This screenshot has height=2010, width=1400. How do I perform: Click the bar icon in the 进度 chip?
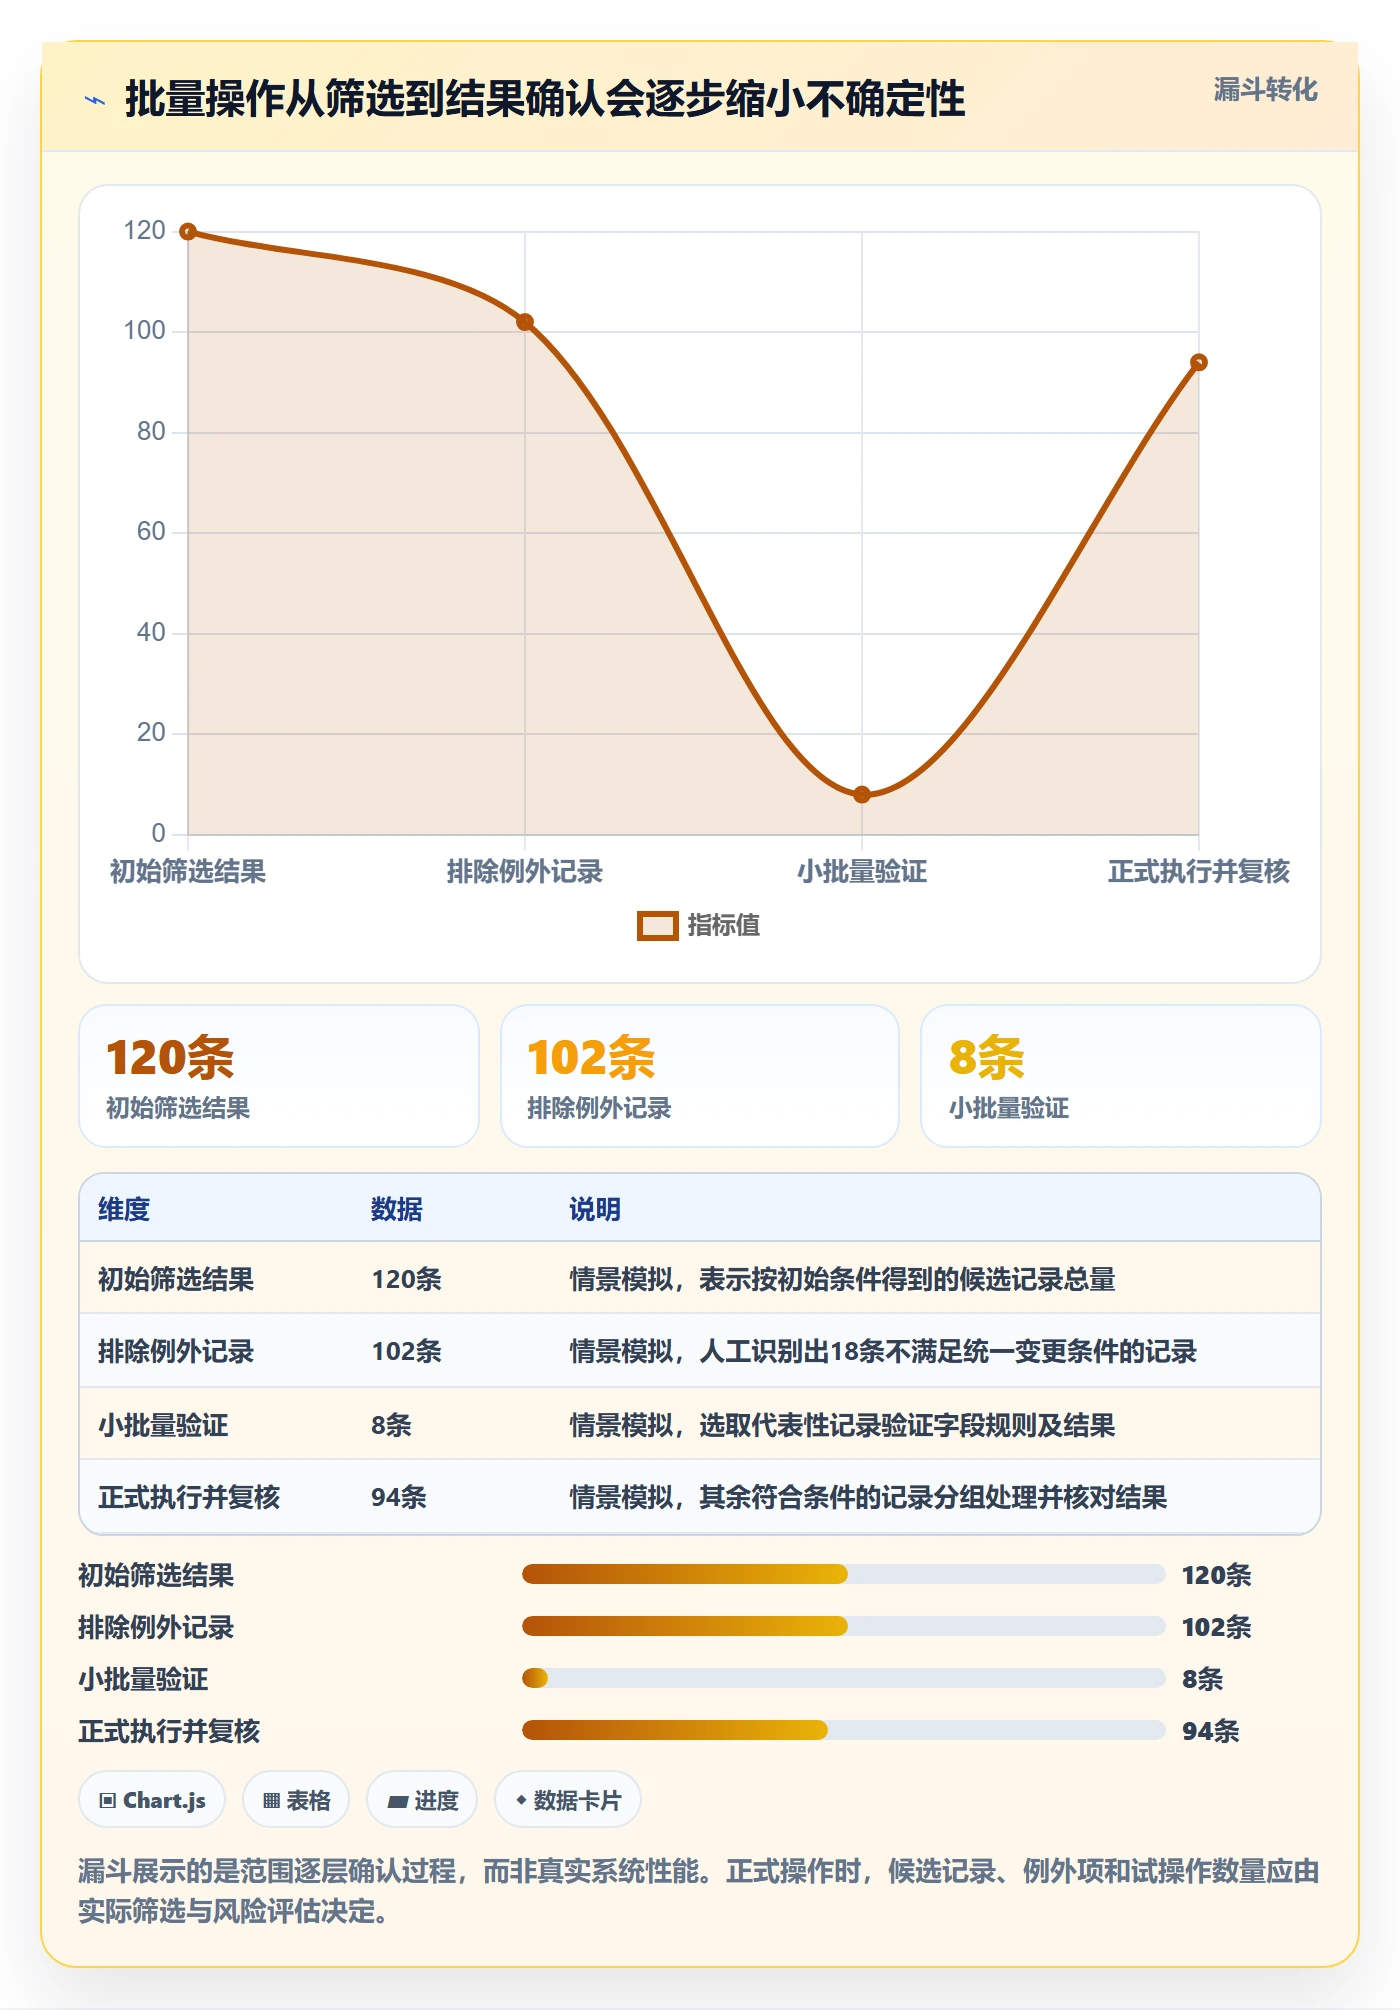click(x=398, y=1802)
